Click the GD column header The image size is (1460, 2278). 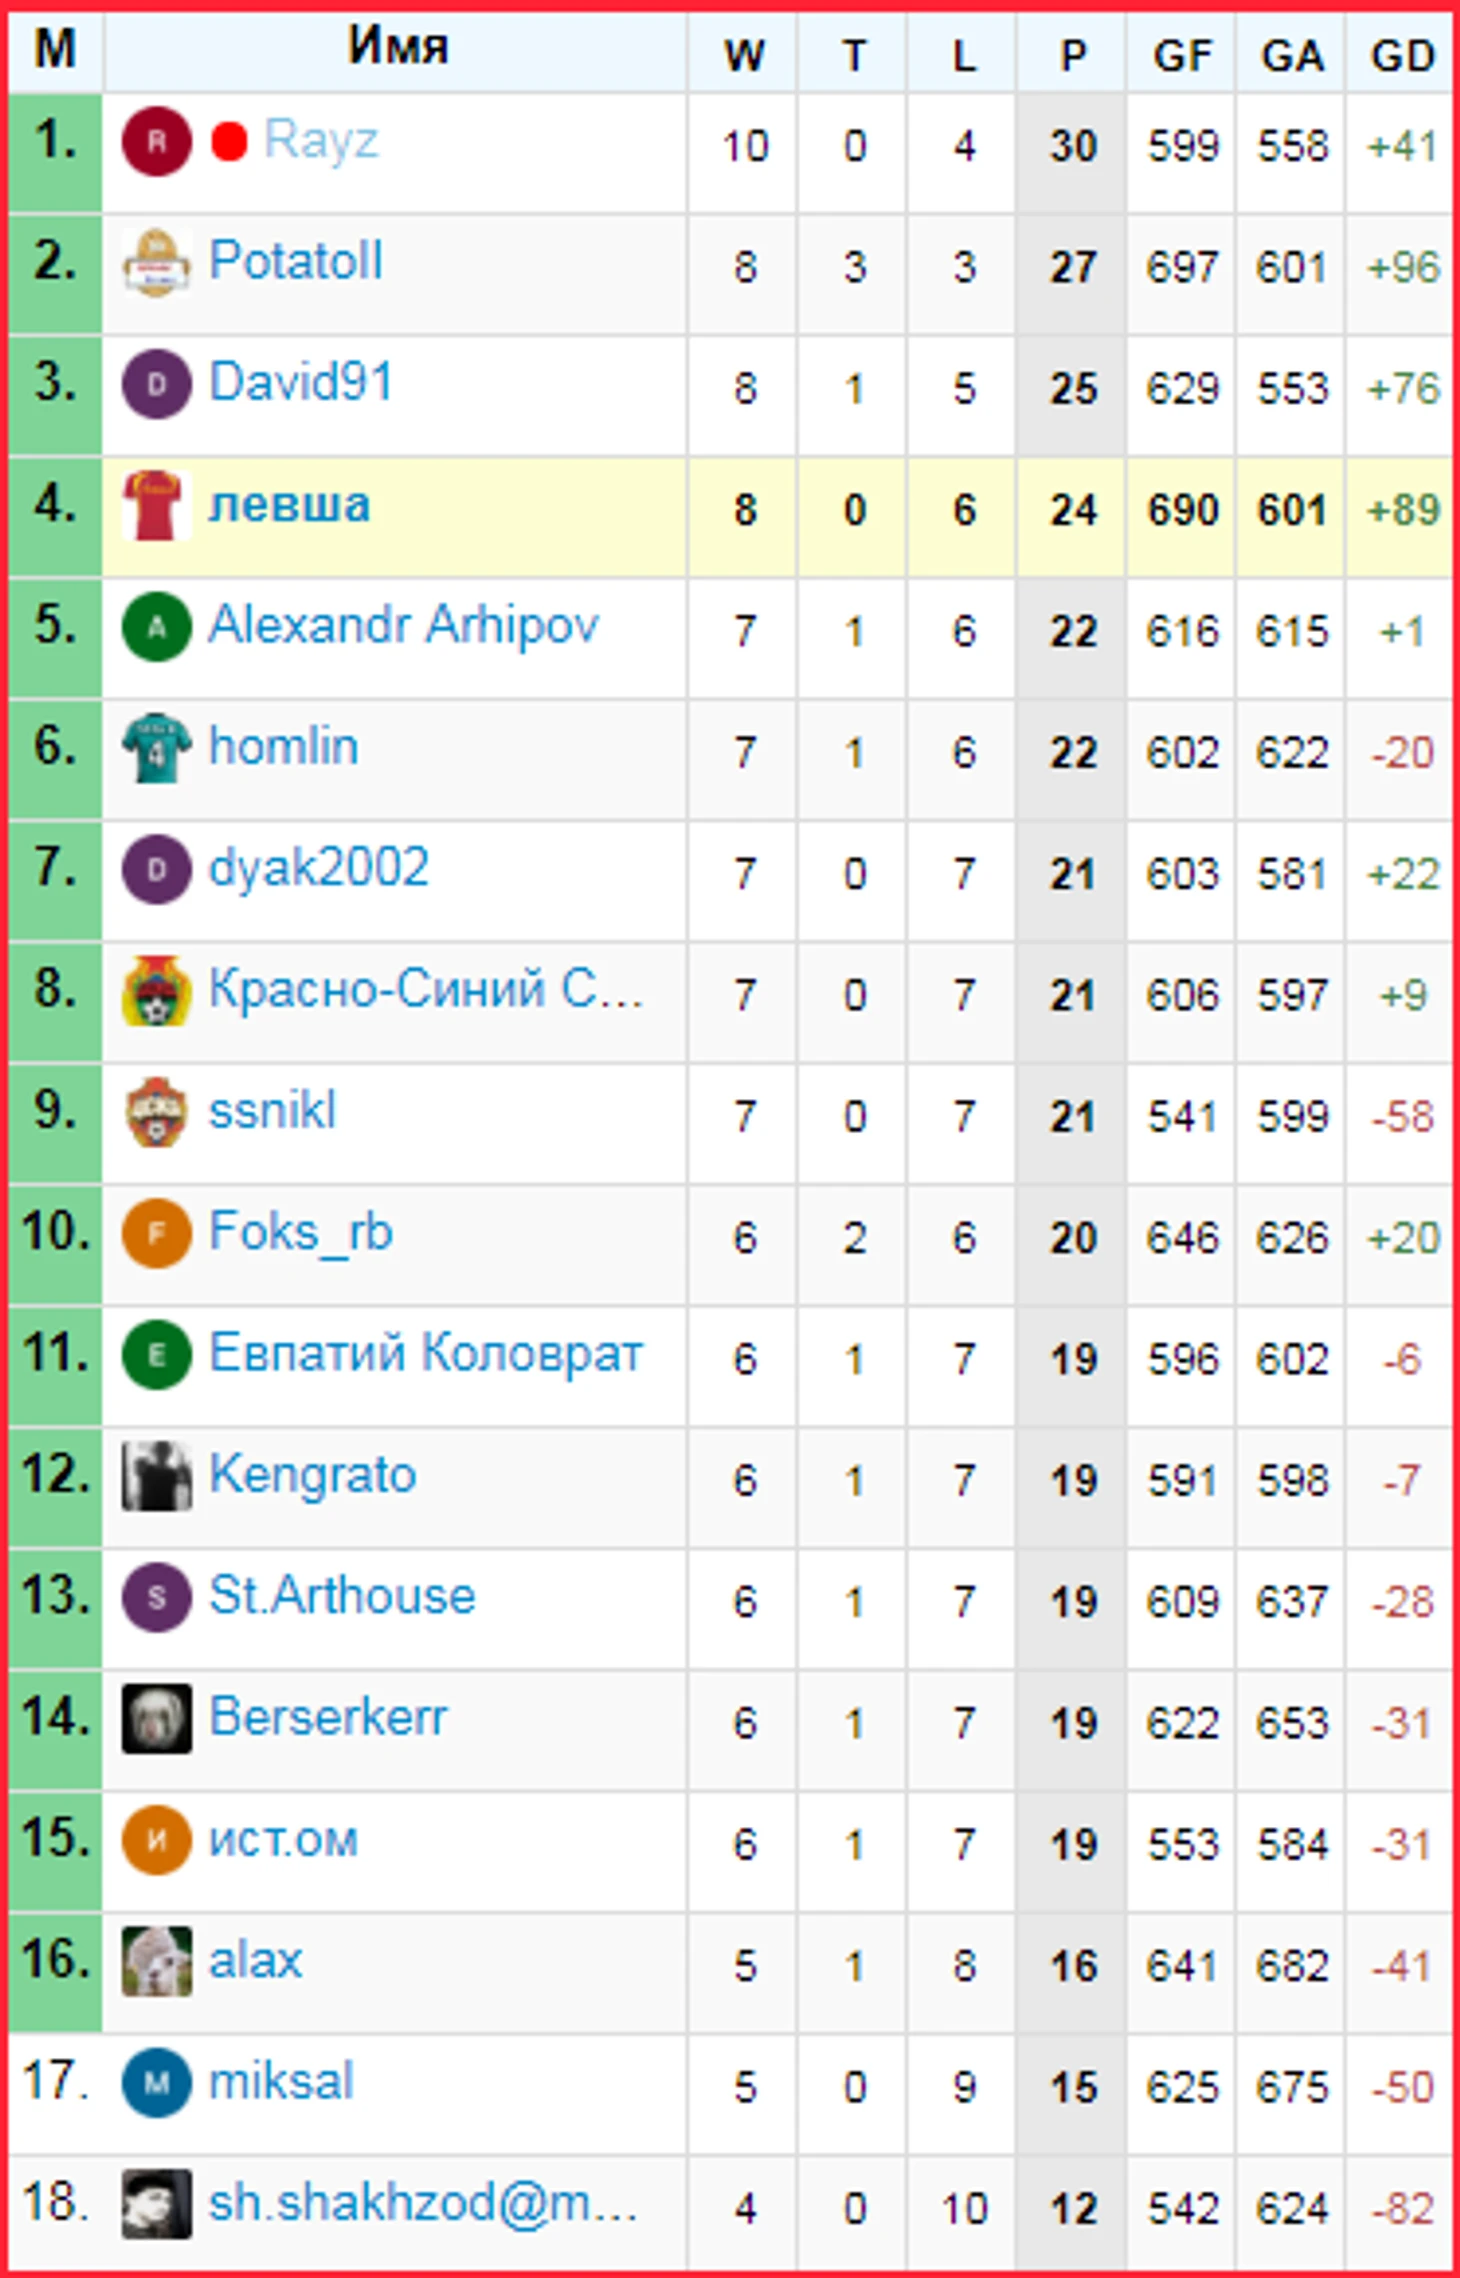pyautogui.click(x=1402, y=56)
